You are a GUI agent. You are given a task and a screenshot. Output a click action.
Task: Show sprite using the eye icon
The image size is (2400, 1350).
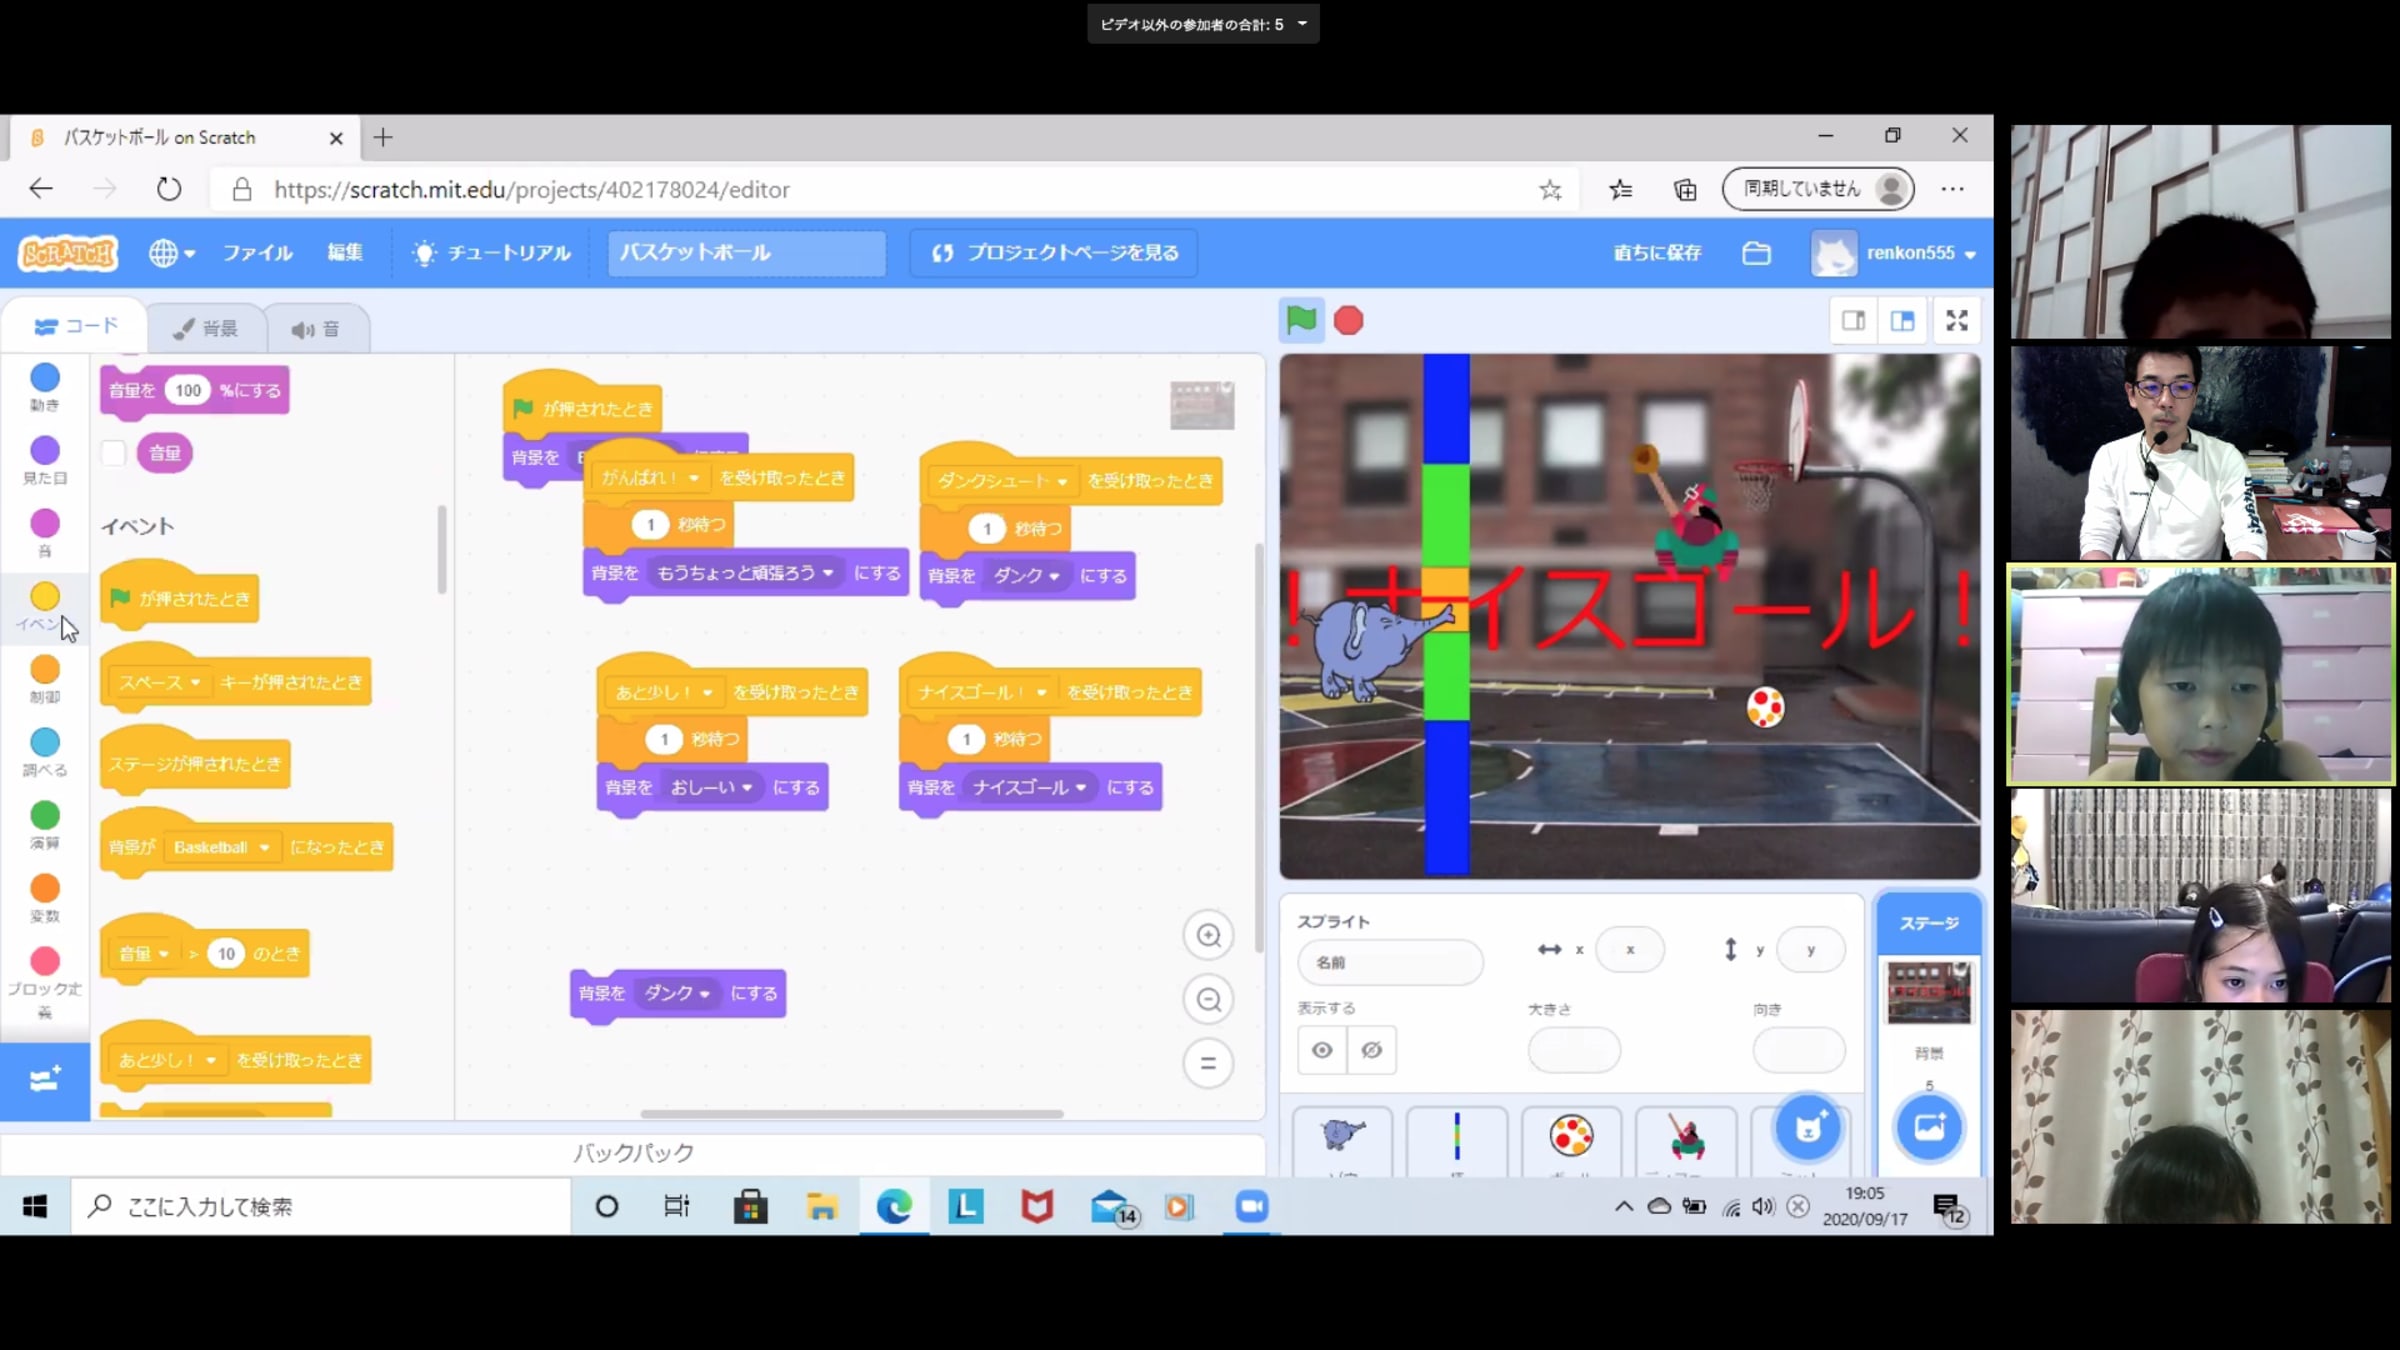(1322, 1050)
